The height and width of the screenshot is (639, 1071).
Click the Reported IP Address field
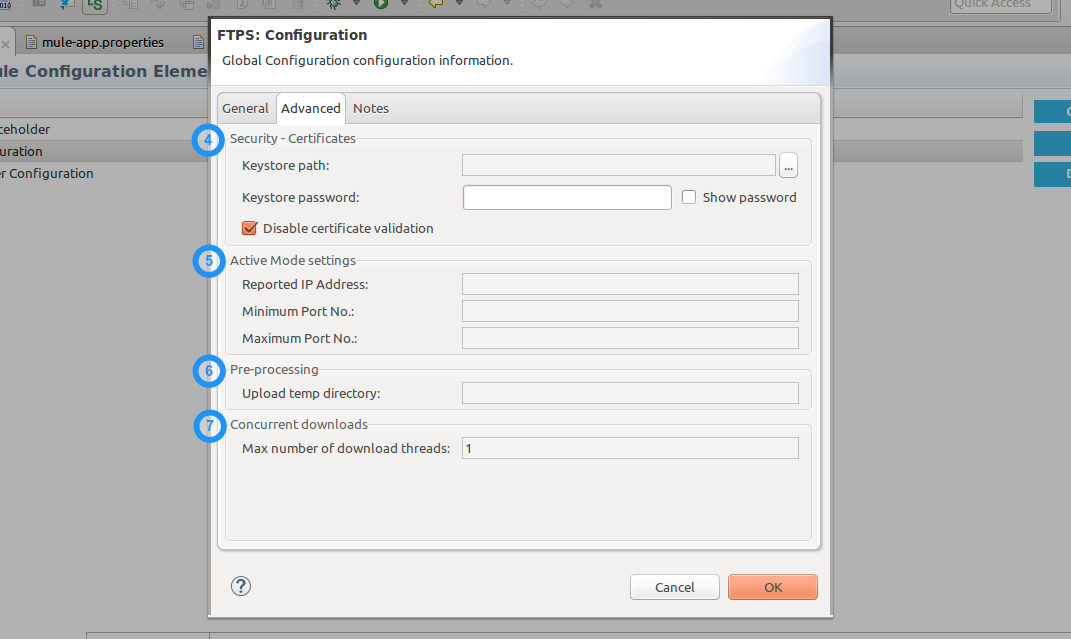[x=630, y=284]
